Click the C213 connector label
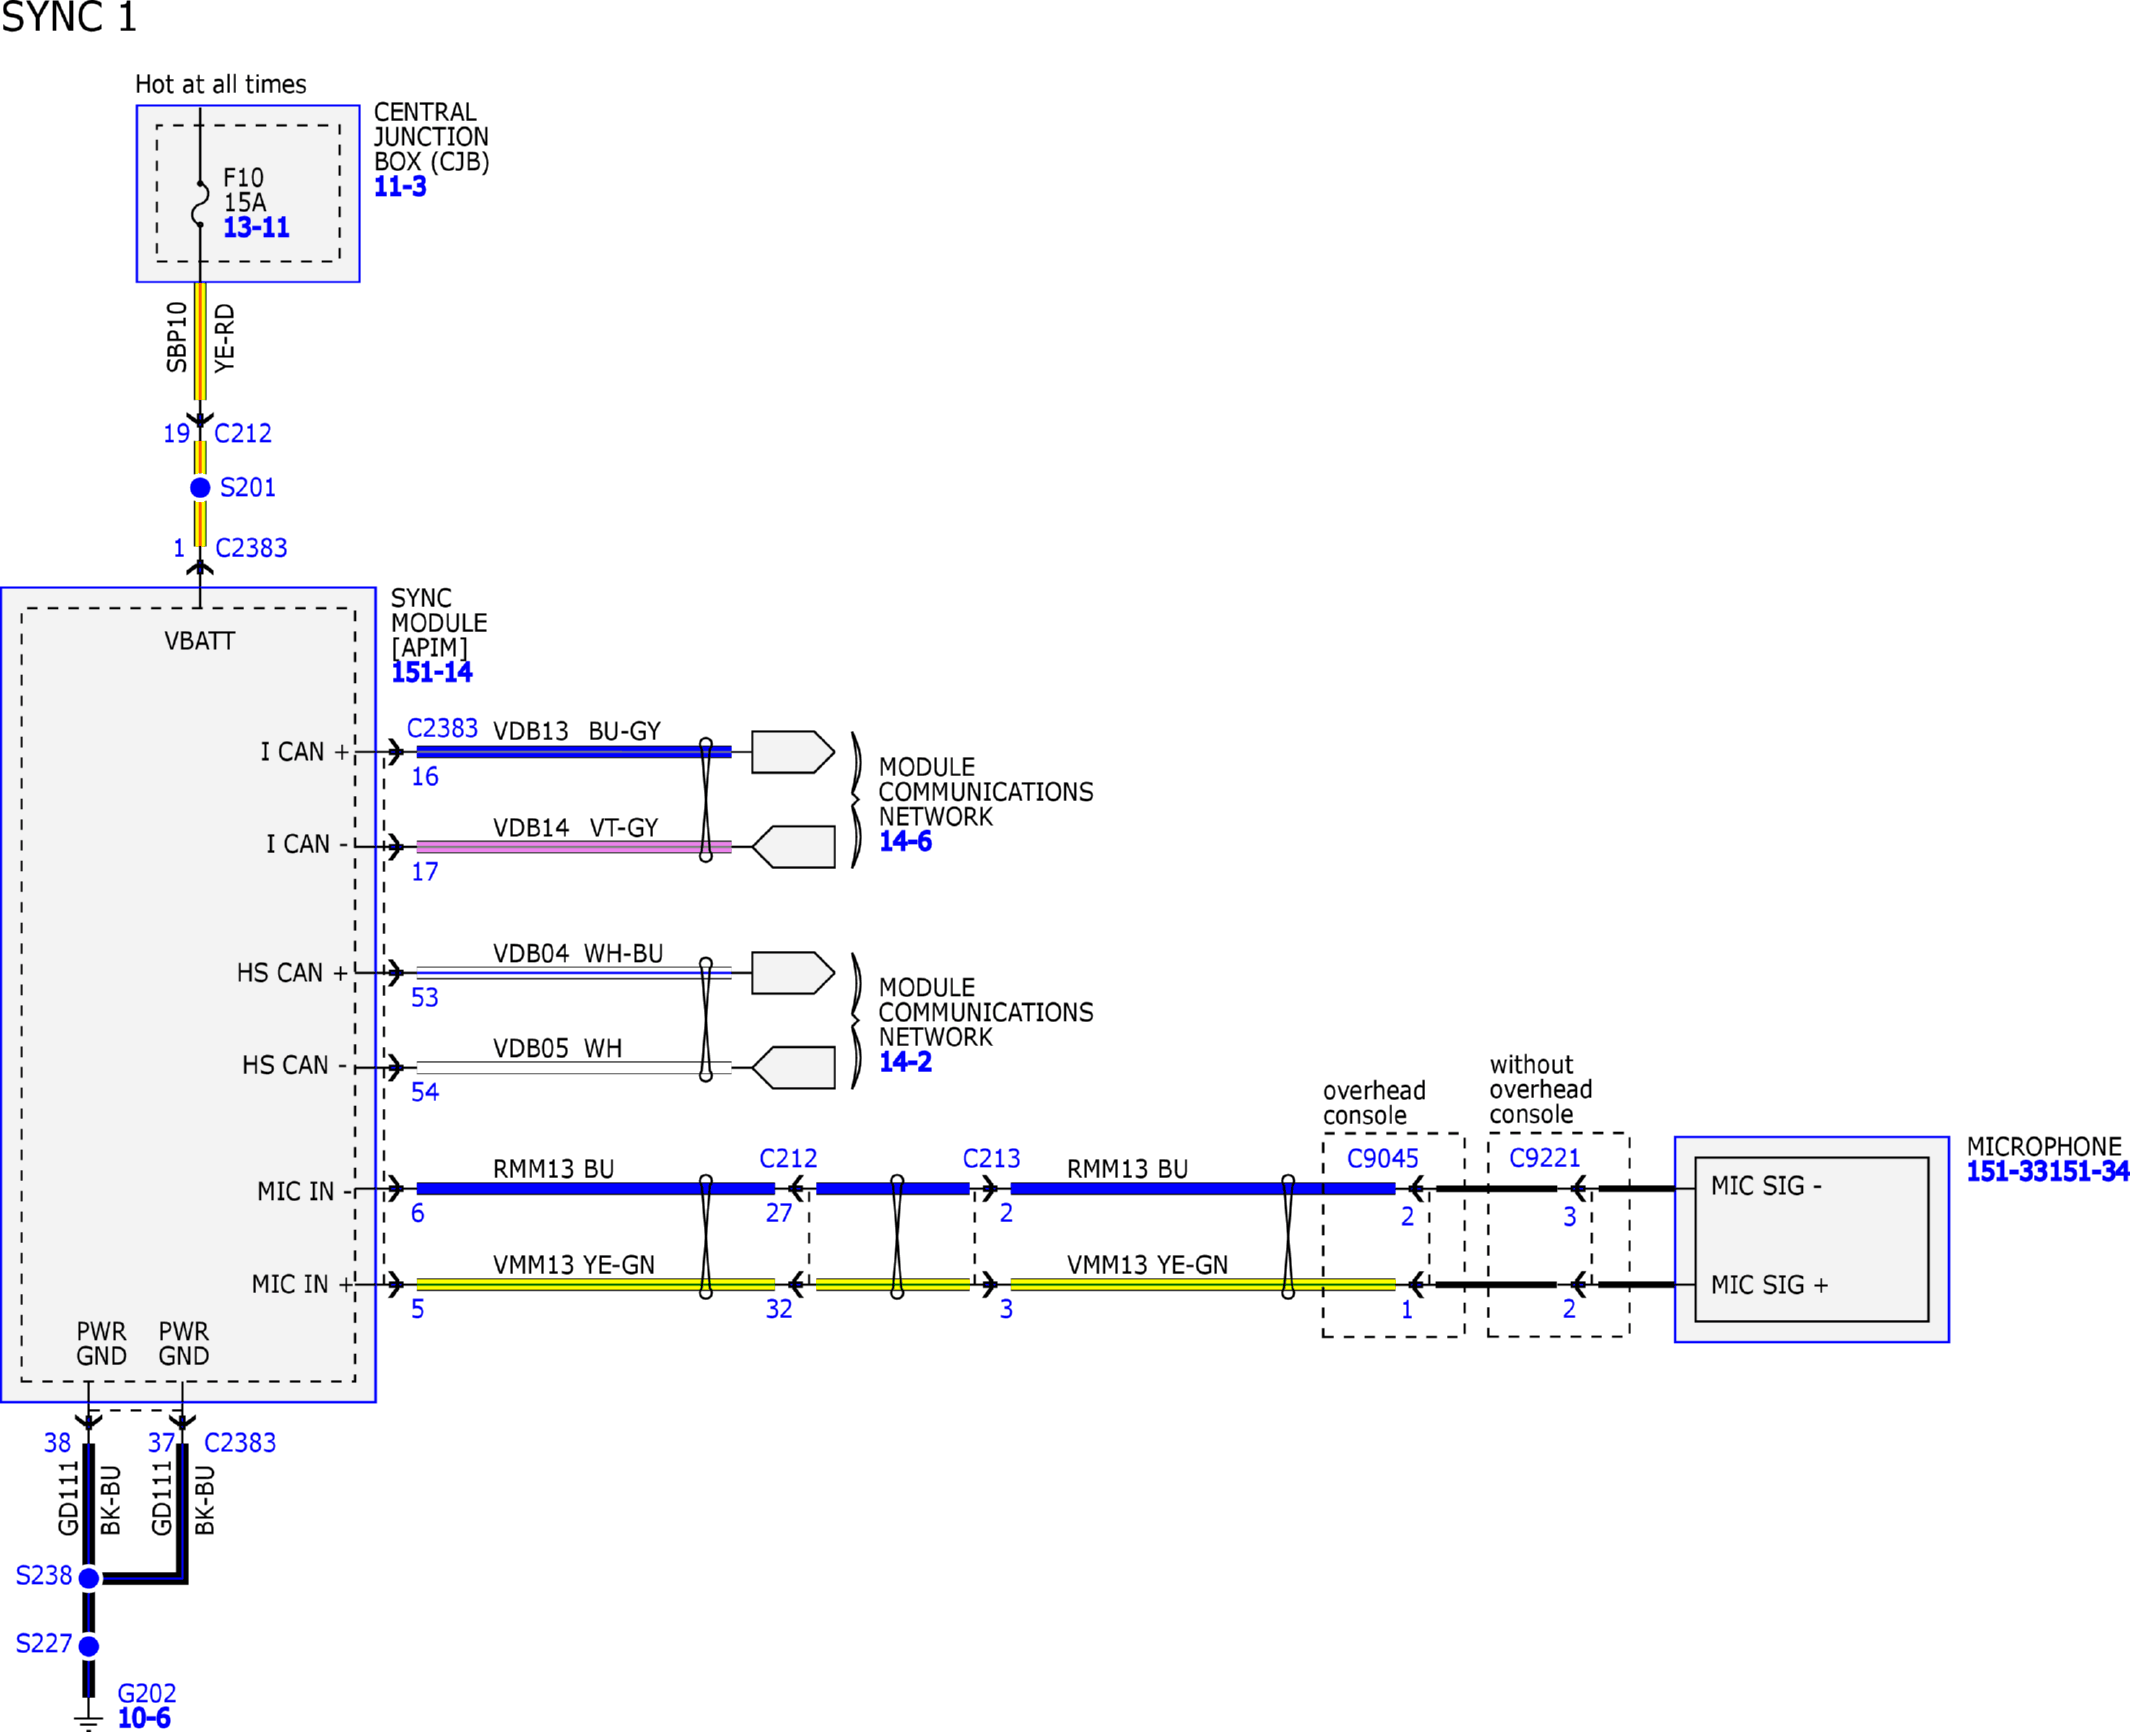This screenshot has height=1732, width=2130. pyautogui.click(x=991, y=1158)
